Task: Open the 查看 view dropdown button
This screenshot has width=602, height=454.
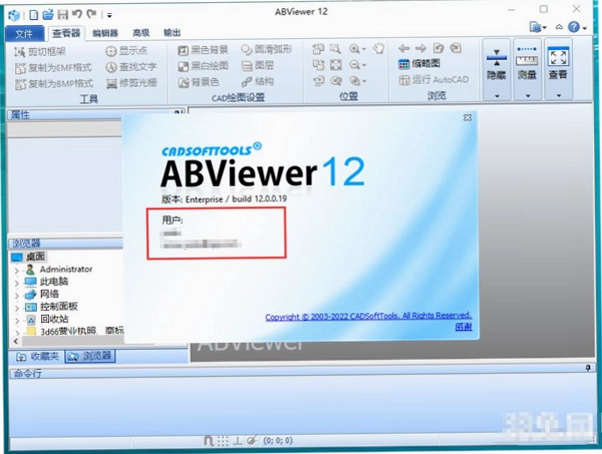Action: 558,69
